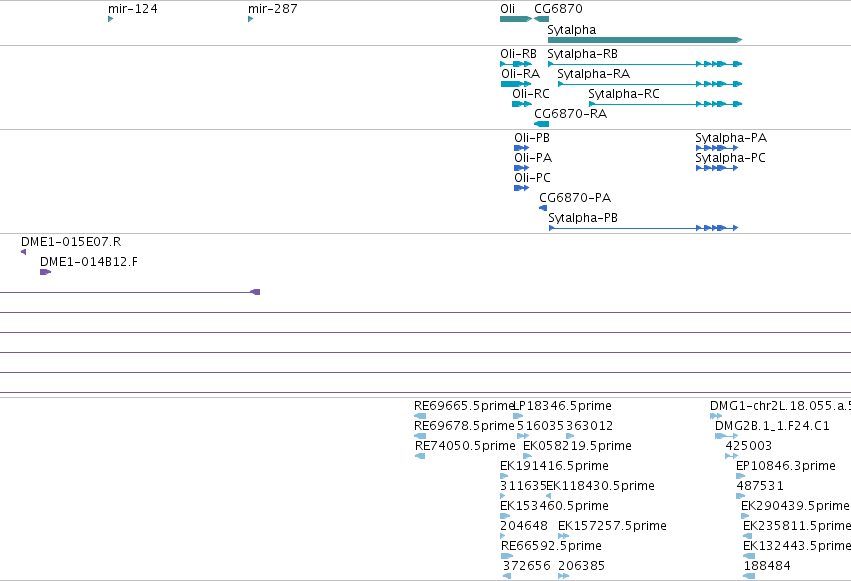Click the Sytalpha-PA protein feature
851x581 pixels.
(x=716, y=148)
